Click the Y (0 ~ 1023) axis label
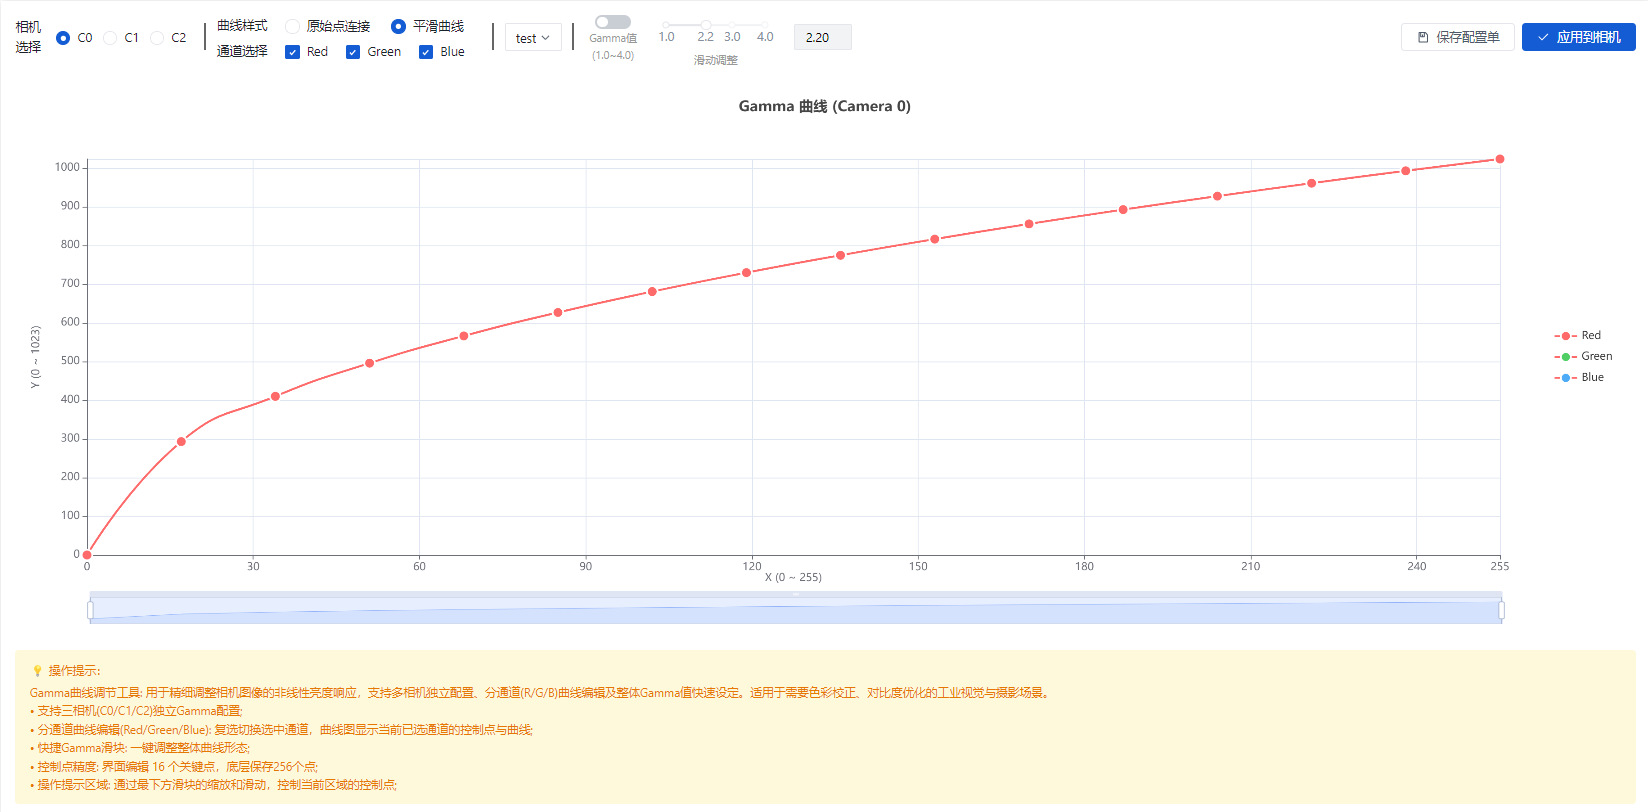 (35, 357)
